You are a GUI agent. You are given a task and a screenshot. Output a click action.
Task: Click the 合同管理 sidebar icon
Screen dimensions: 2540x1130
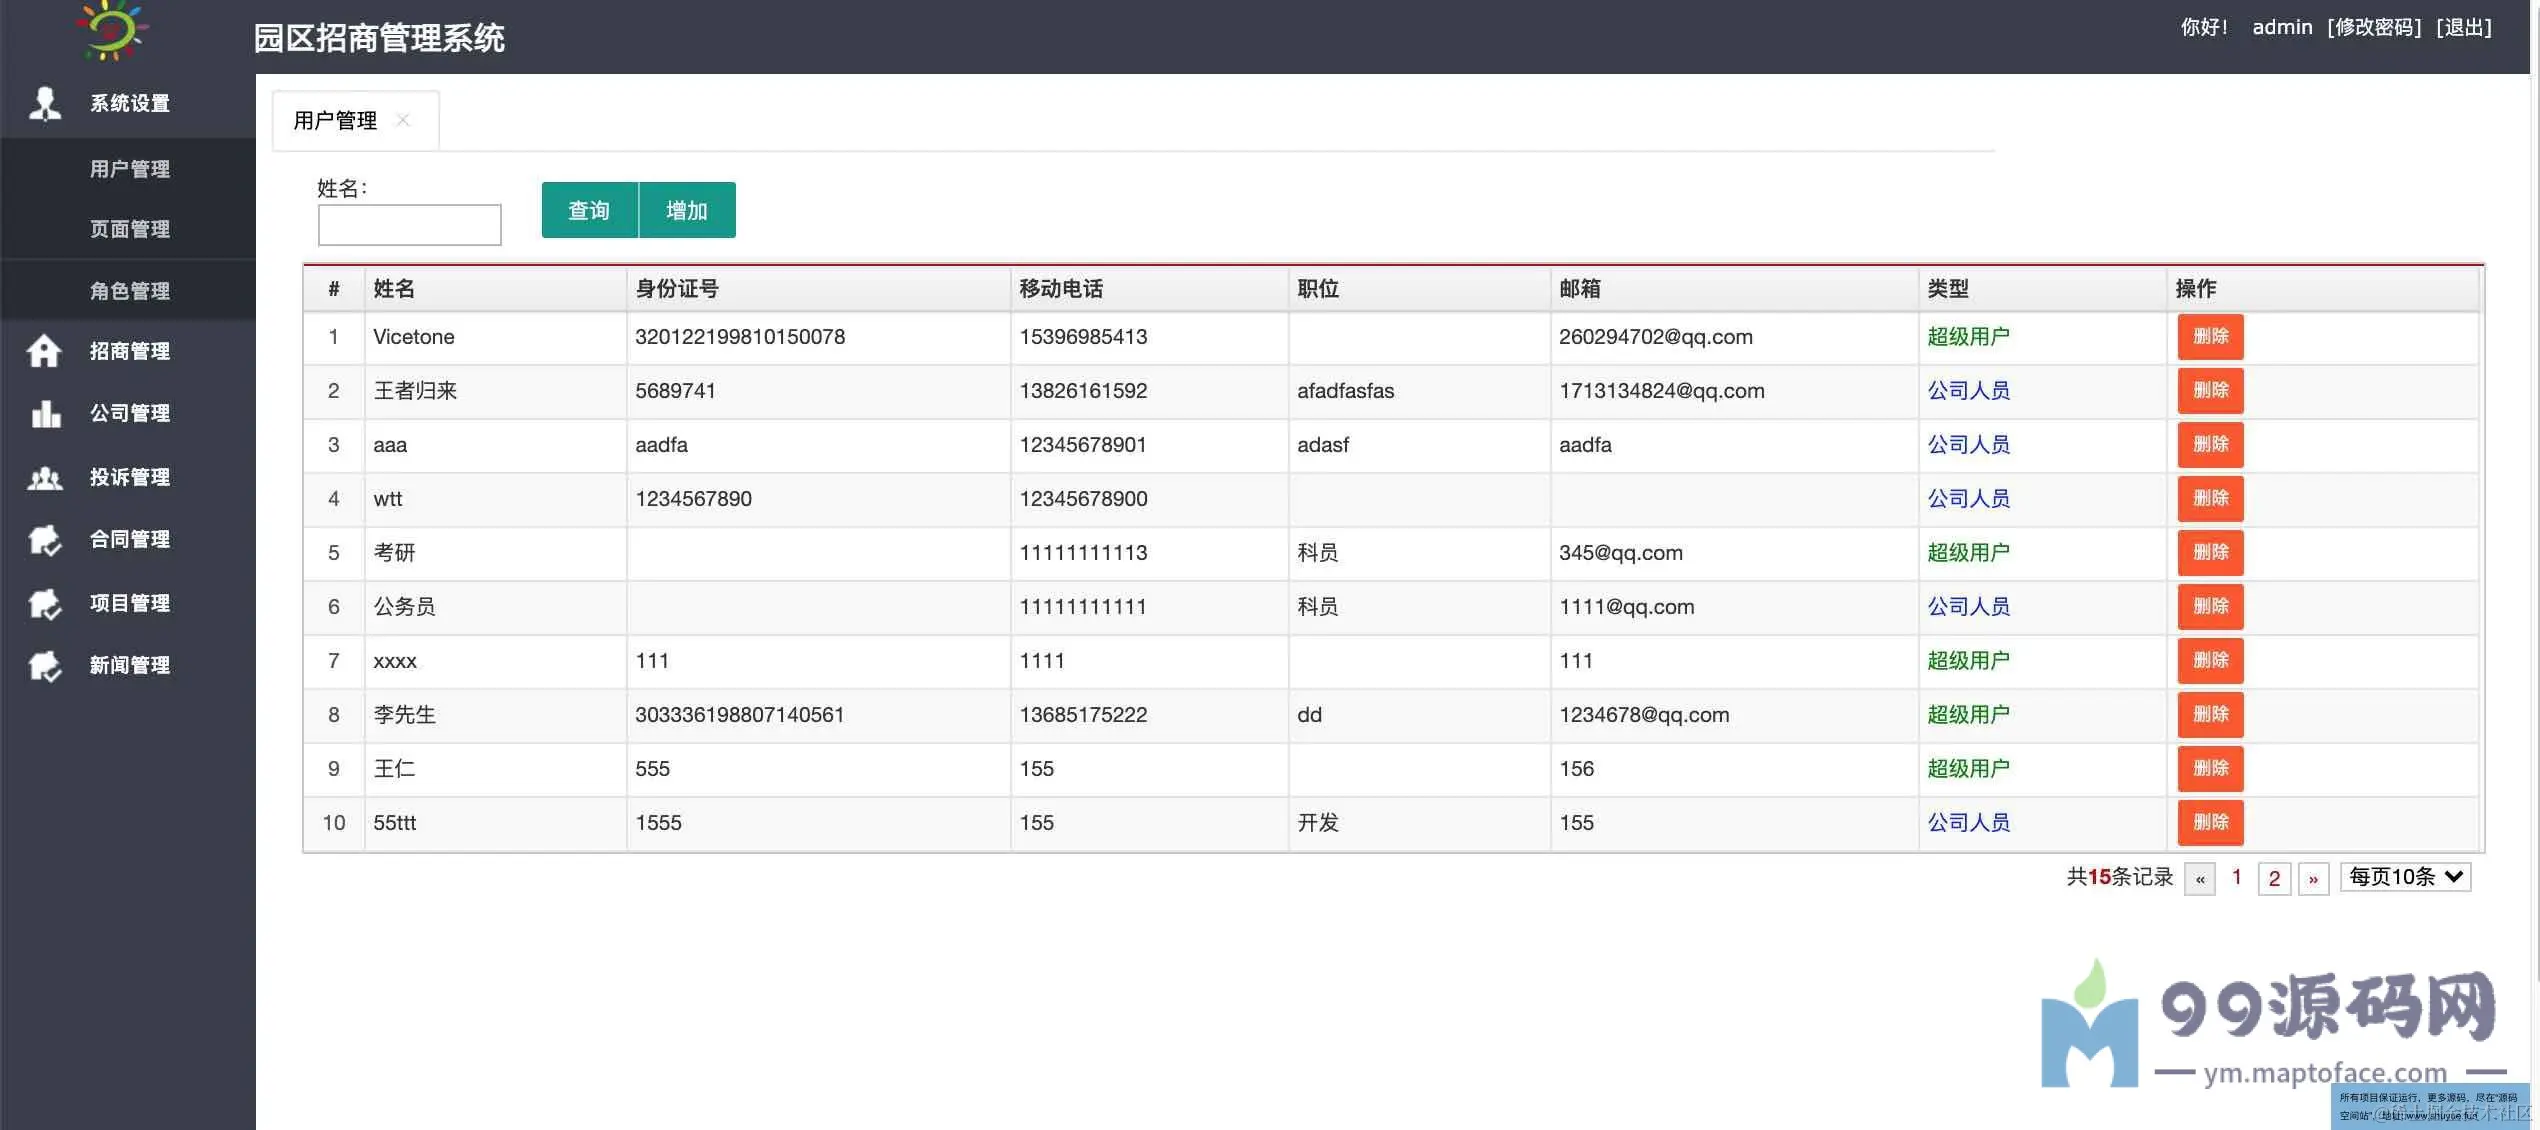coord(44,540)
